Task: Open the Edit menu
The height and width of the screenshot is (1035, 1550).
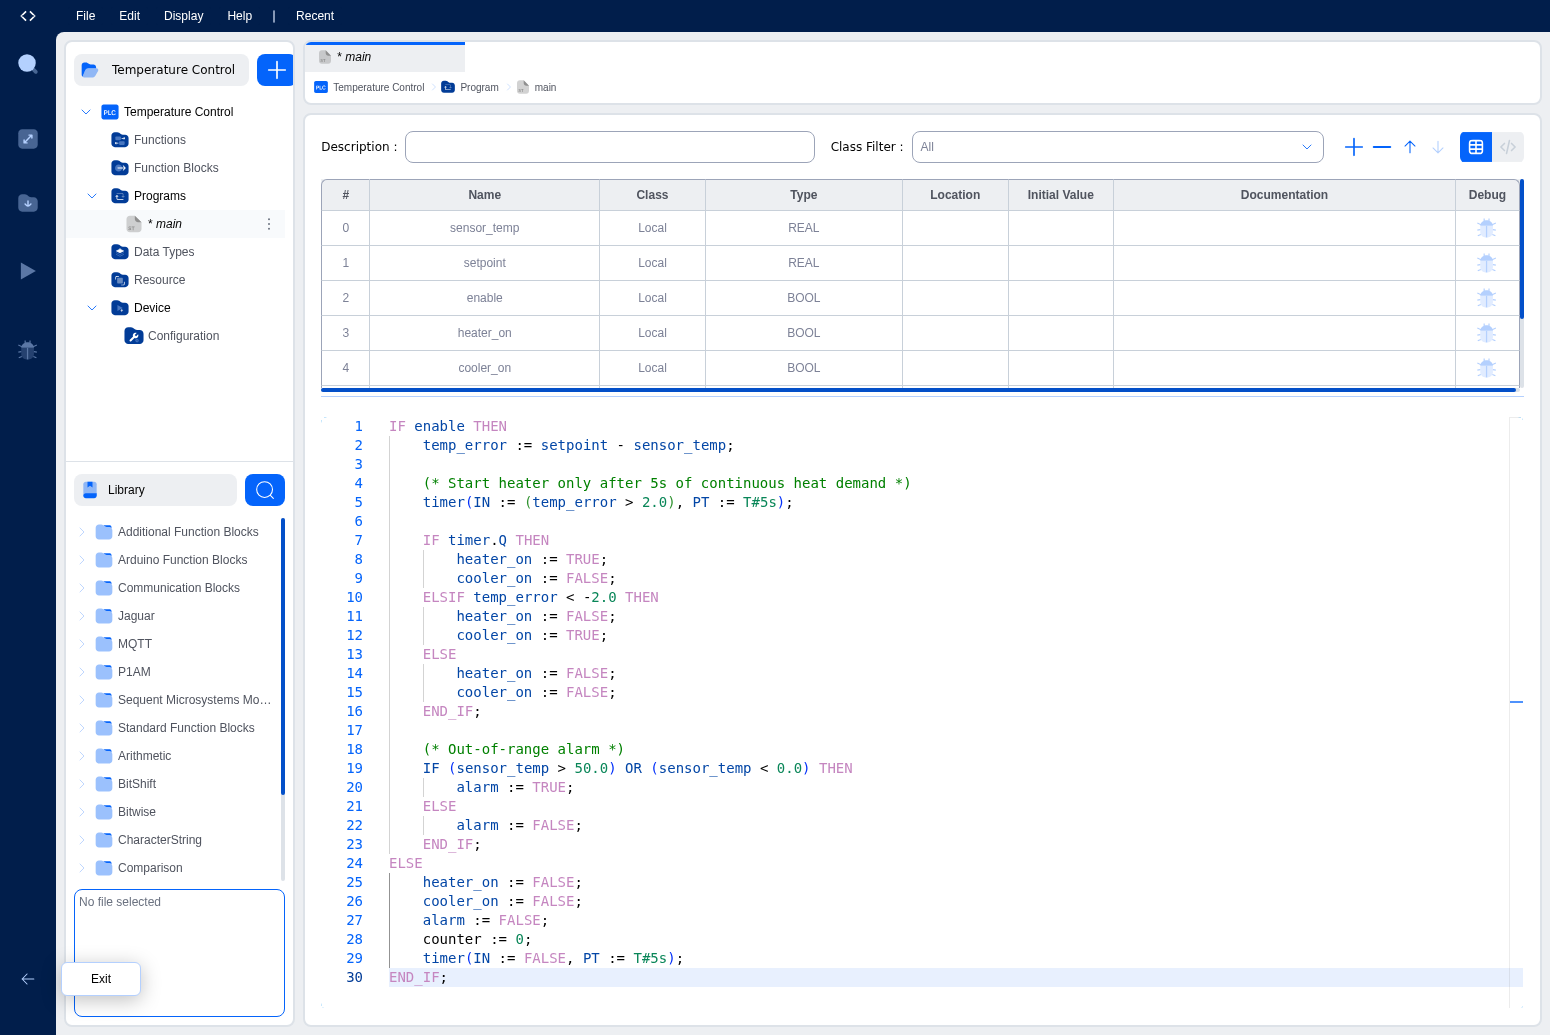Action: pyautogui.click(x=130, y=16)
